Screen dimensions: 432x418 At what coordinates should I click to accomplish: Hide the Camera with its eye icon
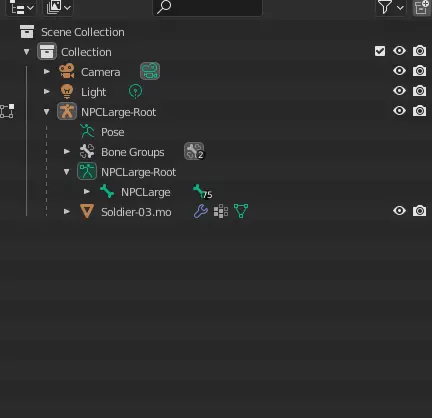click(399, 71)
